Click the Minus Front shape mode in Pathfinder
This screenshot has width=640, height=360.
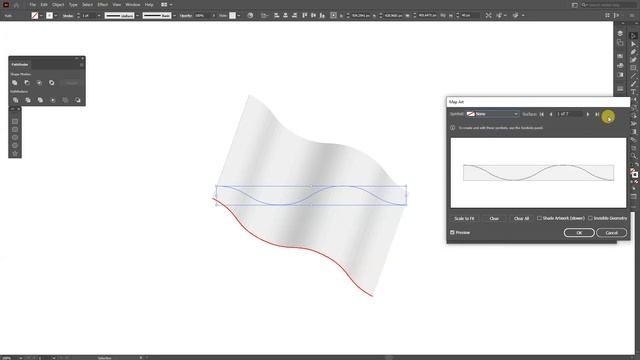coord(27,83)
